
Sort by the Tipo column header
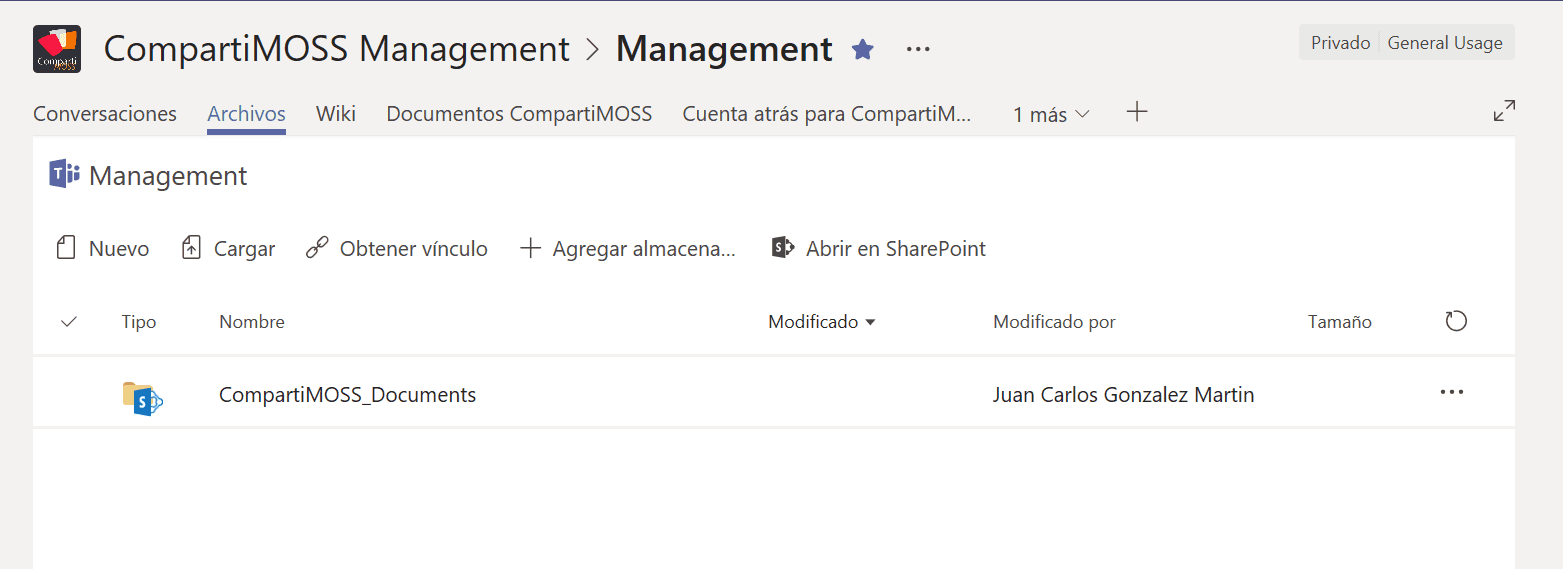tap(139, 322)
